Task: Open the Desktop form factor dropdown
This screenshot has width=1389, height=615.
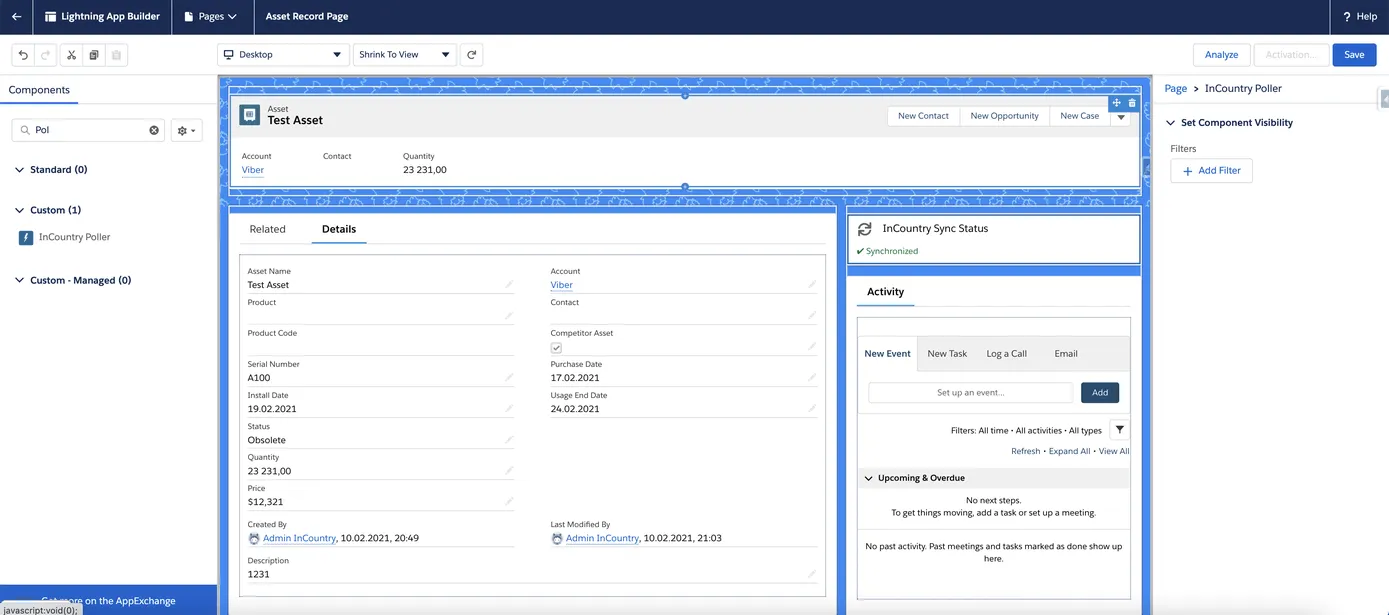Action: coord(283,55)
